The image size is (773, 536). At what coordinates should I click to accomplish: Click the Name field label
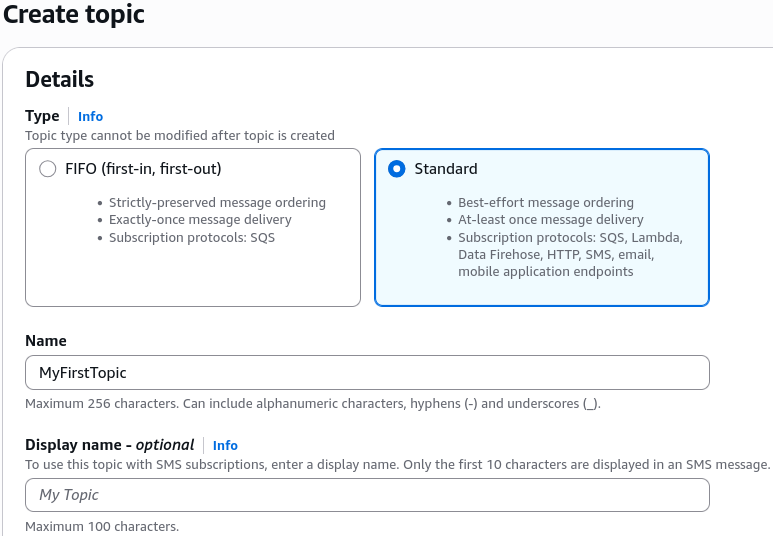pyautogui.click(x=46, y=341)
